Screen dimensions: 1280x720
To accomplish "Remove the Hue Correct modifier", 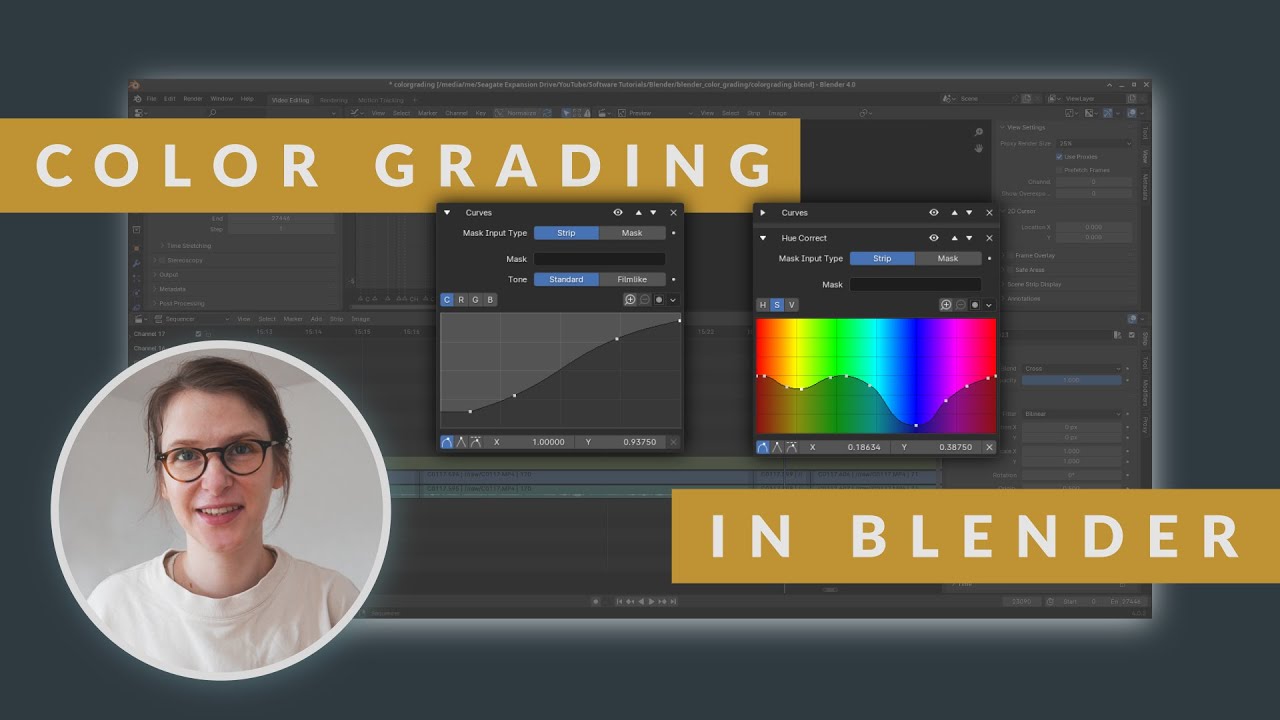I will (x=989, y=238).
